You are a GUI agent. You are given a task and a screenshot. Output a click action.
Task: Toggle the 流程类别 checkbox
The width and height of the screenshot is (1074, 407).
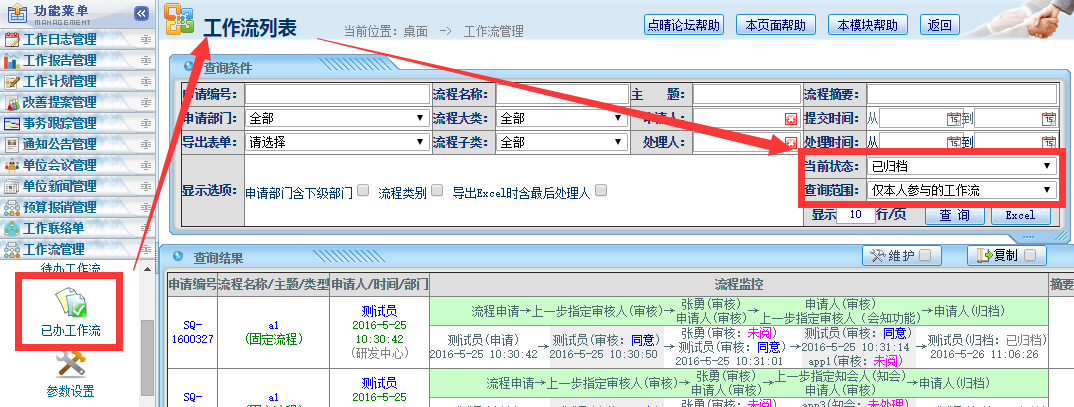pyautogui.click(x=436, y=190)
